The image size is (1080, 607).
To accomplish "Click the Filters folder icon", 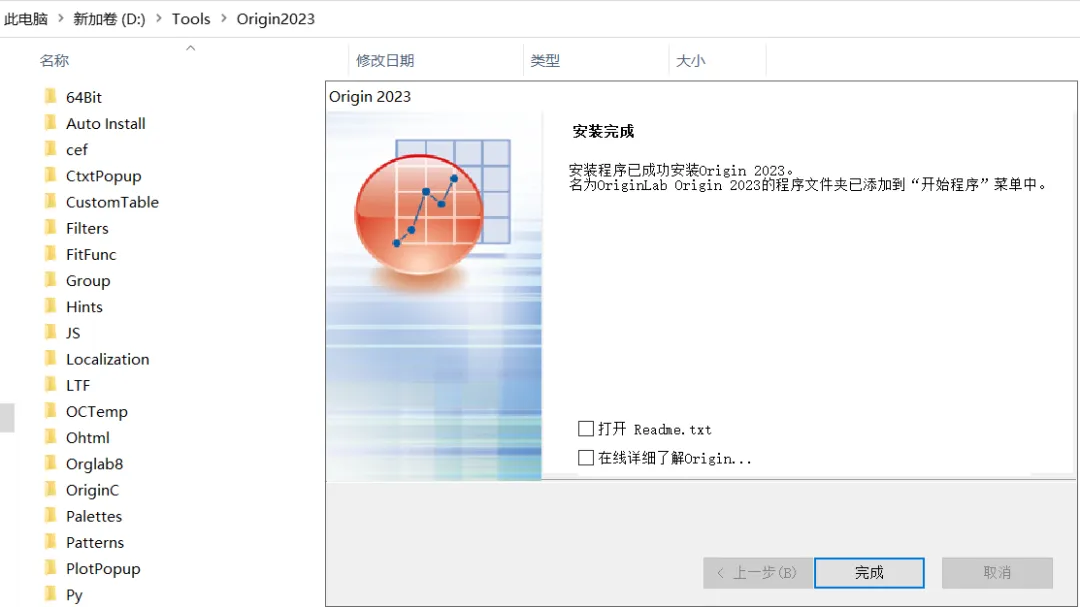I will (50, 227).
